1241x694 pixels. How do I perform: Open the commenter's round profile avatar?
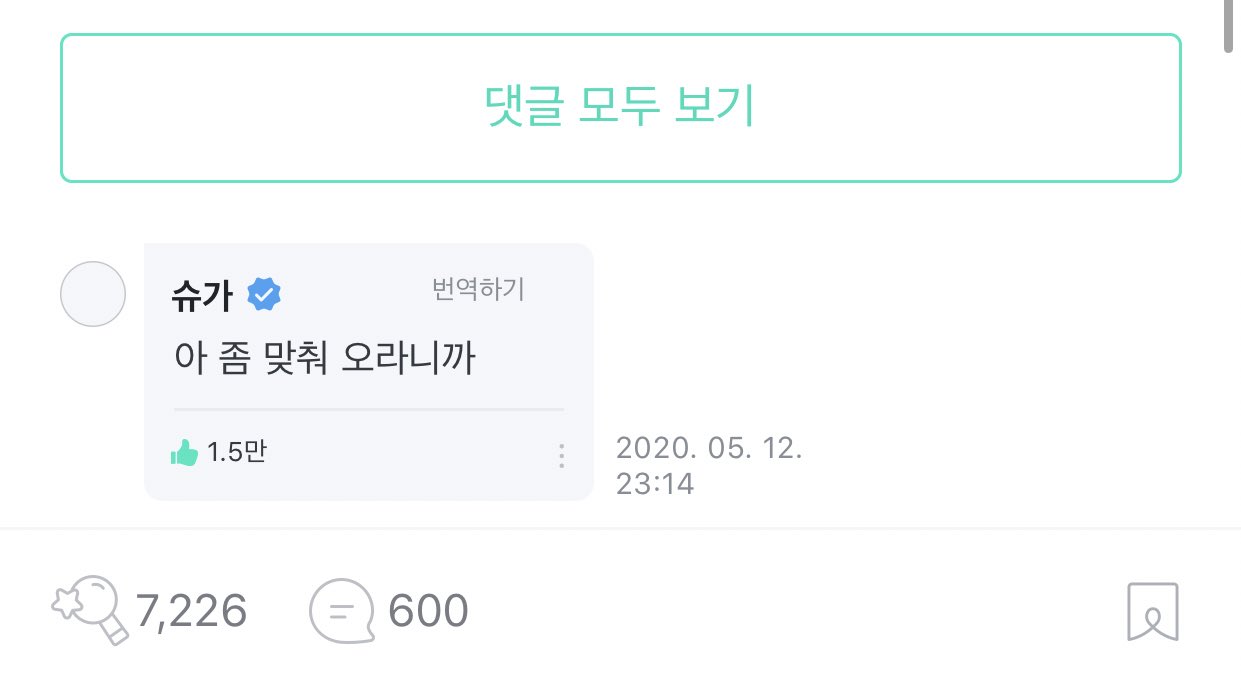(x=93, y=294)
